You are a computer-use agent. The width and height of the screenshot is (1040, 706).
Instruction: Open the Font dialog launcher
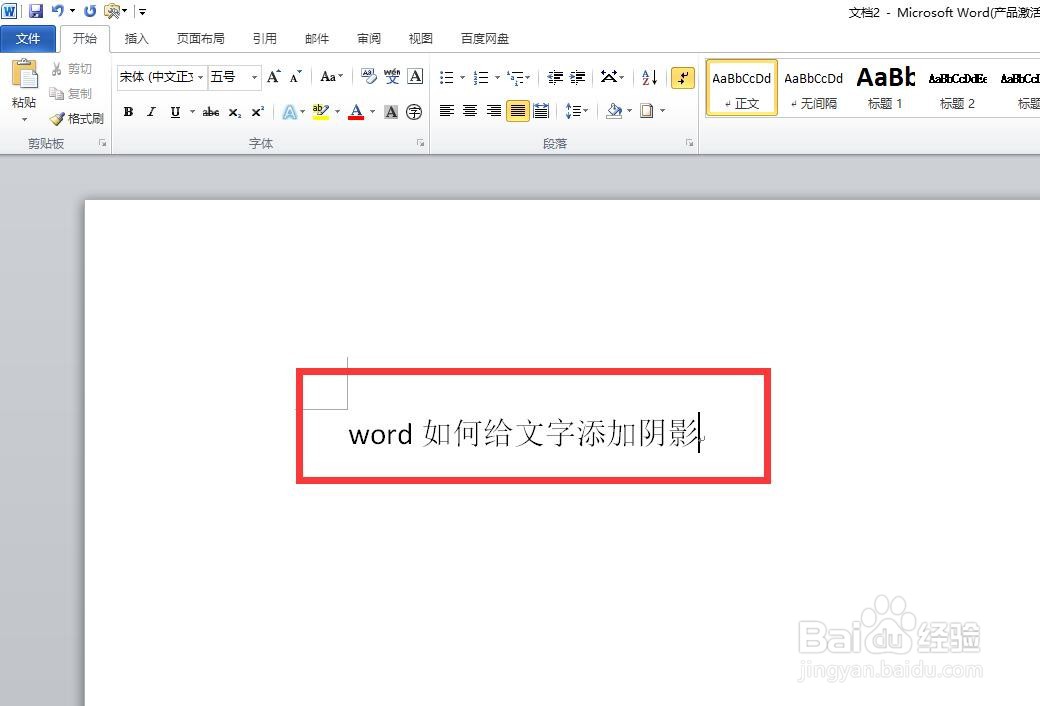point(420,143)
